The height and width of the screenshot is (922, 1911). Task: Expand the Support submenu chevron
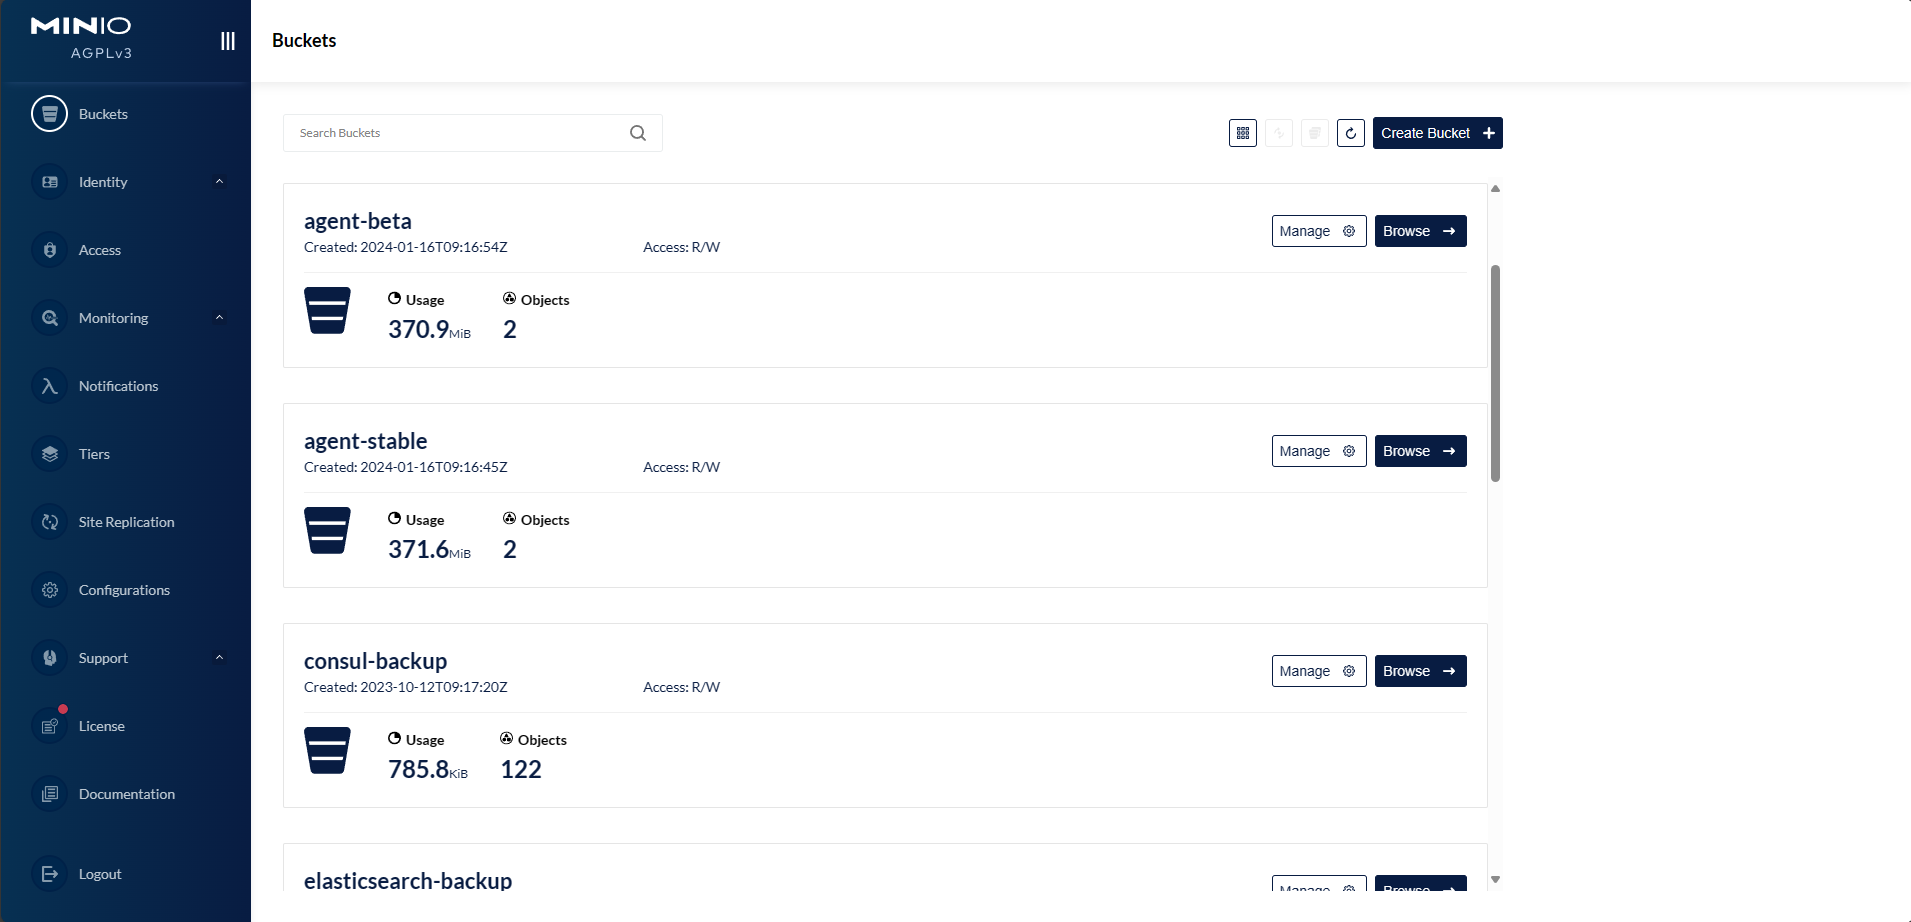point(219,658)
